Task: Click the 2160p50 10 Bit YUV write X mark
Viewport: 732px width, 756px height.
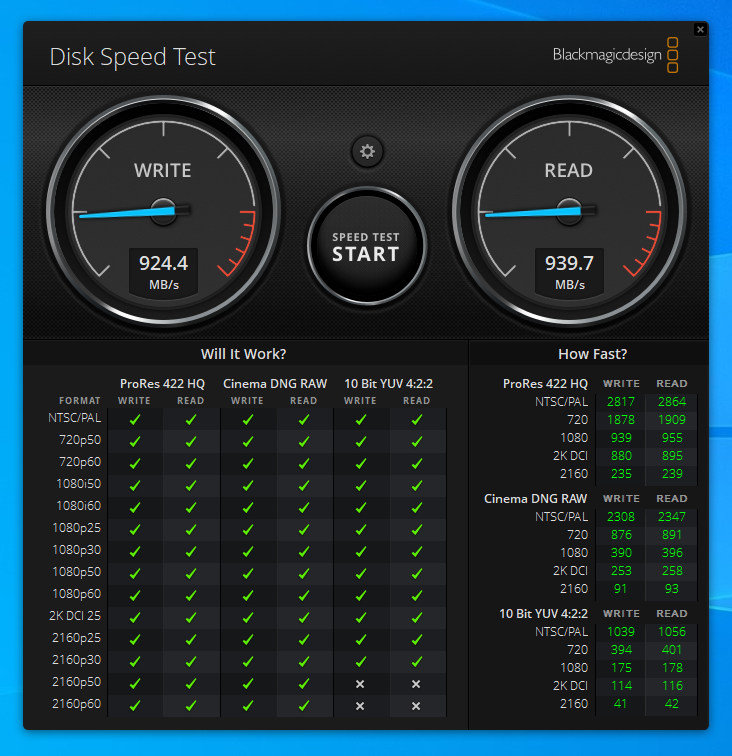Action: [x=360, y=684]
